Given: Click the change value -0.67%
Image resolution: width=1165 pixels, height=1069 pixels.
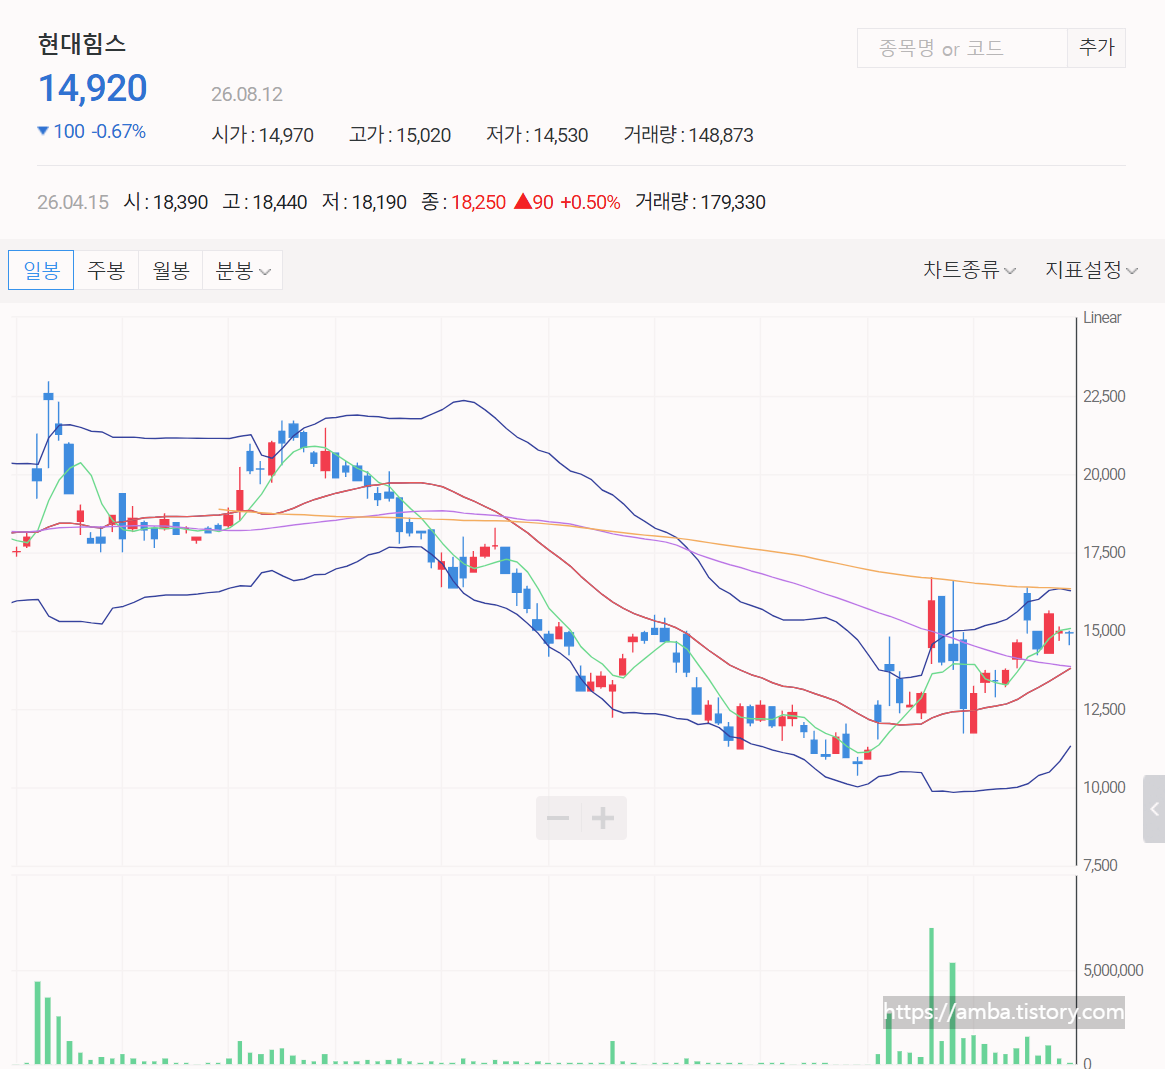Looking at the screenshot, I should click(119, 131).
